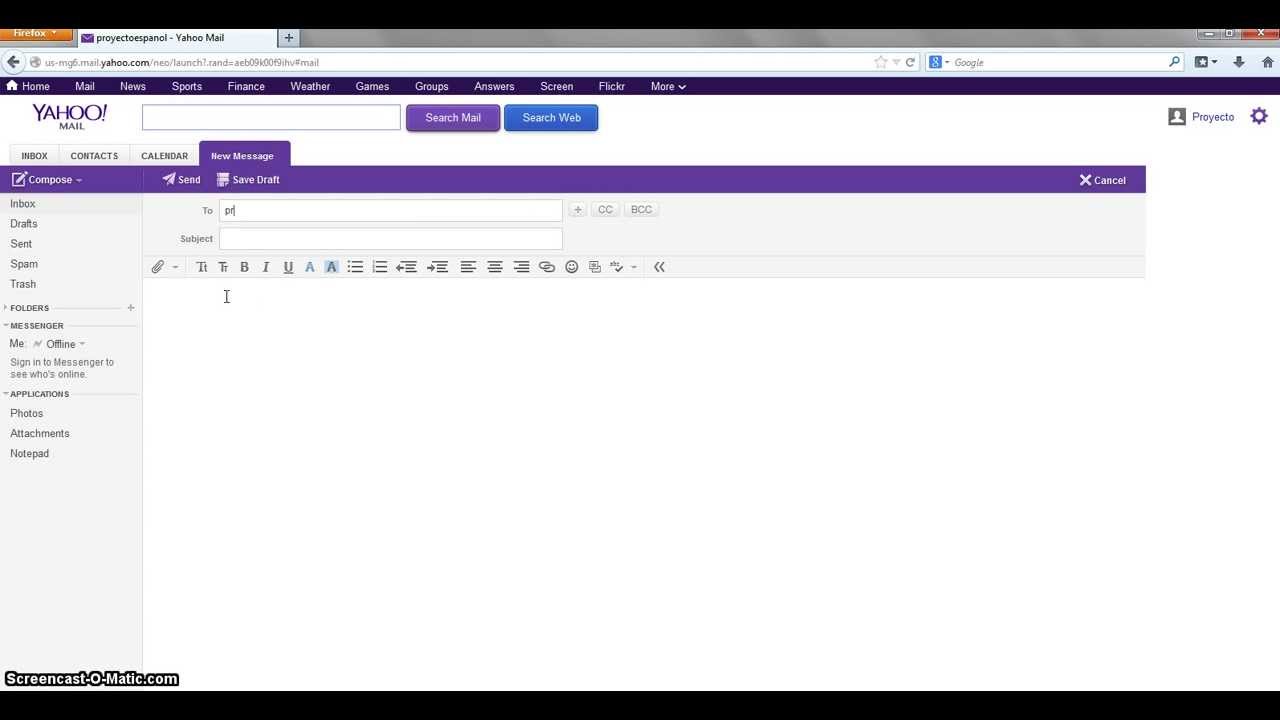Add a CC recipient field
This screenshot has height=720, width=1280.
[605, 210]
